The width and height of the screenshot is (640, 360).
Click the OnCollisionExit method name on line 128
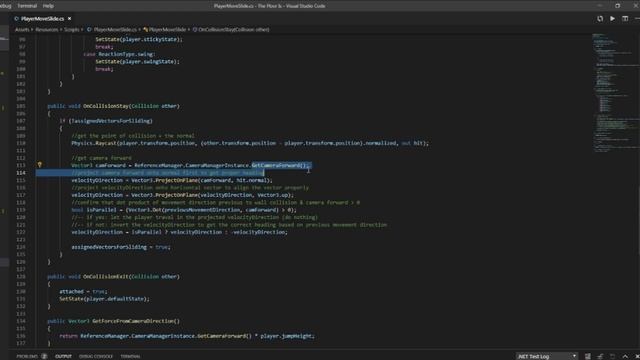point(106,277)
